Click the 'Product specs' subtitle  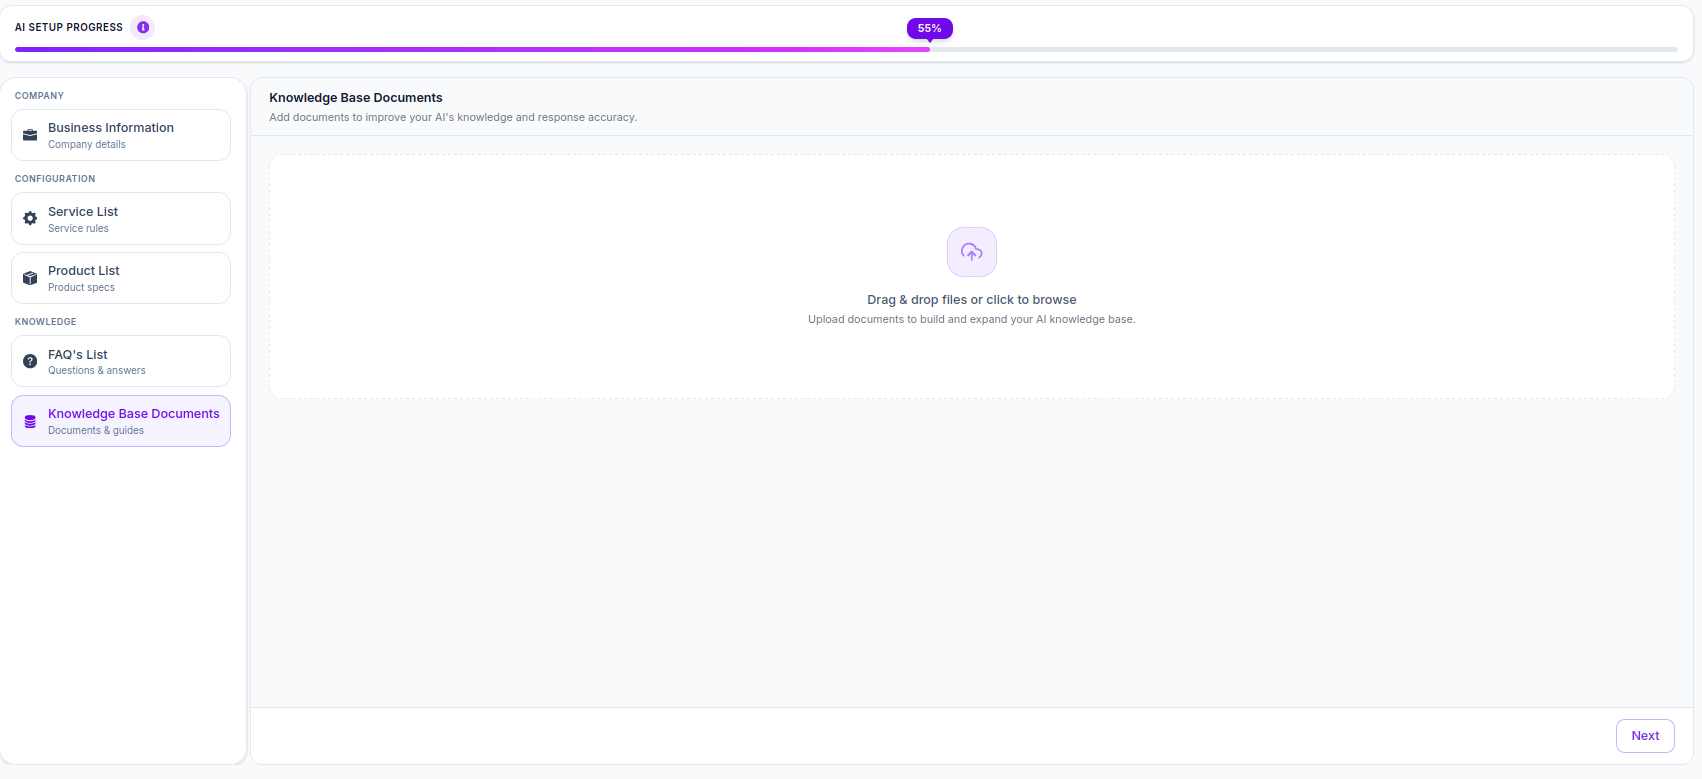pyautogui.click(x=81, y=288)
